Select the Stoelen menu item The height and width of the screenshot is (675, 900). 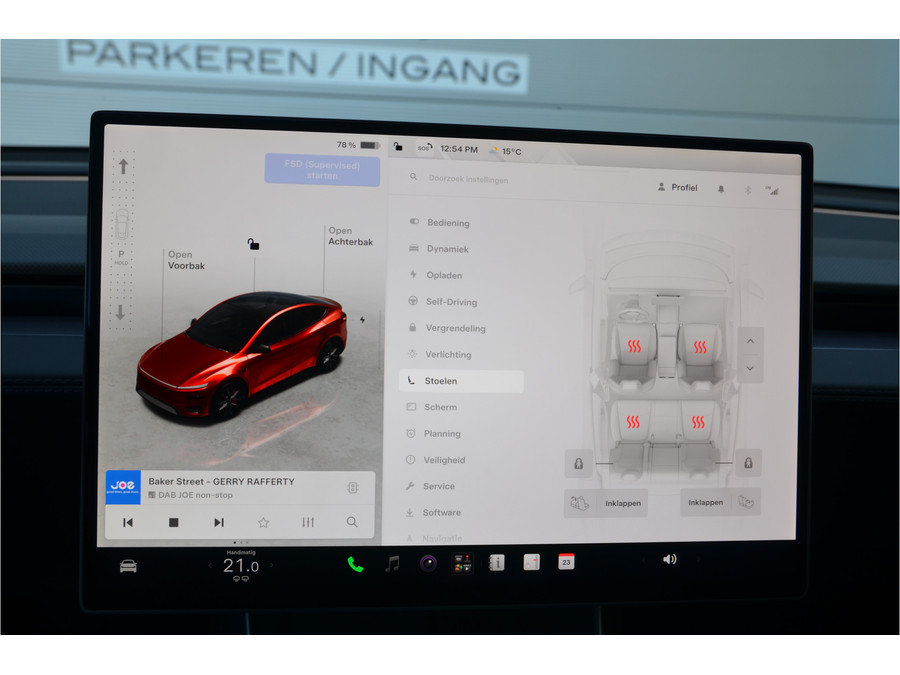pos(461,381)
